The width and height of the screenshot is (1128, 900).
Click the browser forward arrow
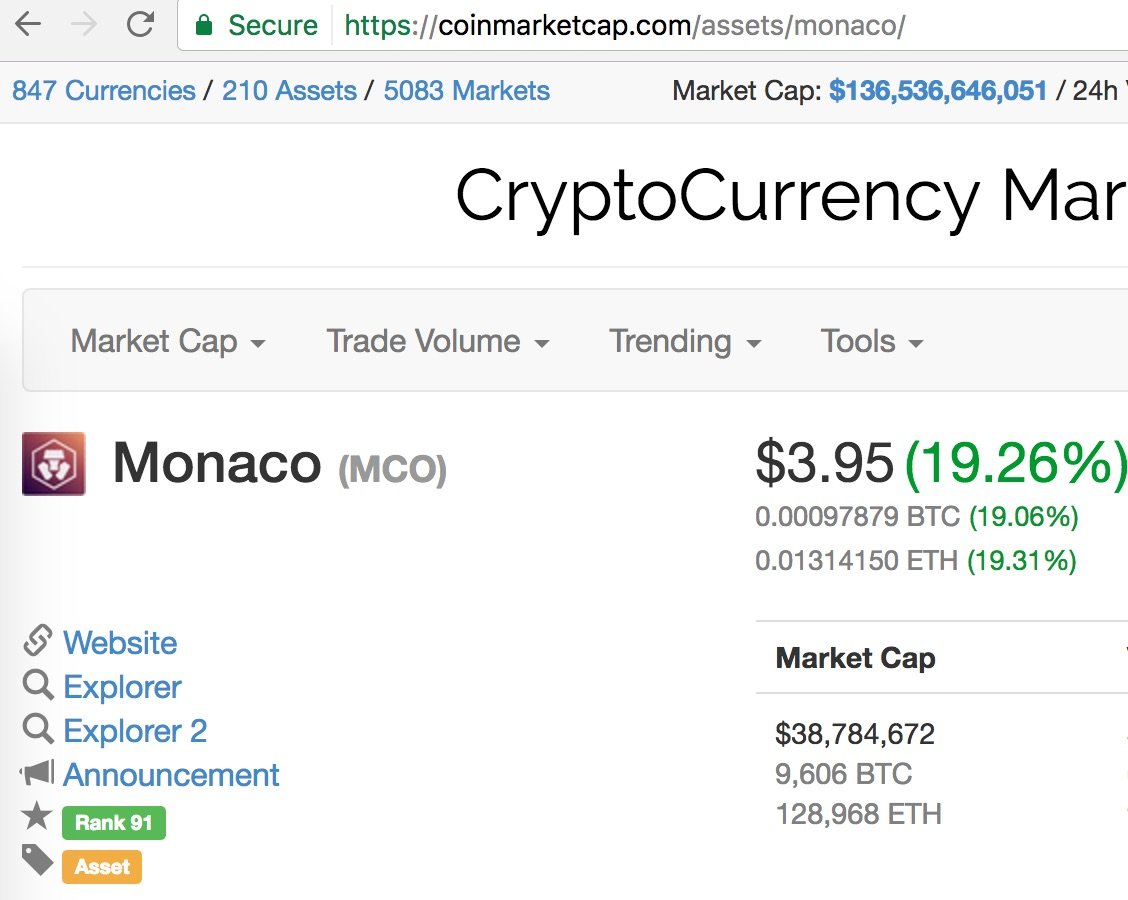84,25
